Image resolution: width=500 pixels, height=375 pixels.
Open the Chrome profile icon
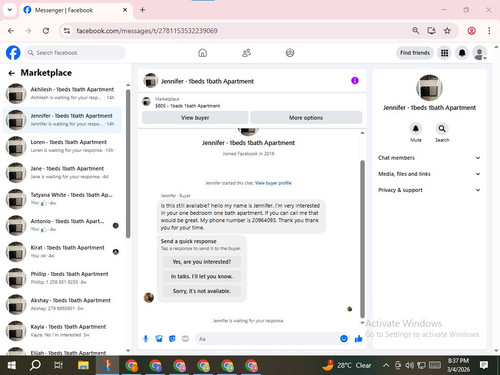pyautogui.click(x=472, y=31)
